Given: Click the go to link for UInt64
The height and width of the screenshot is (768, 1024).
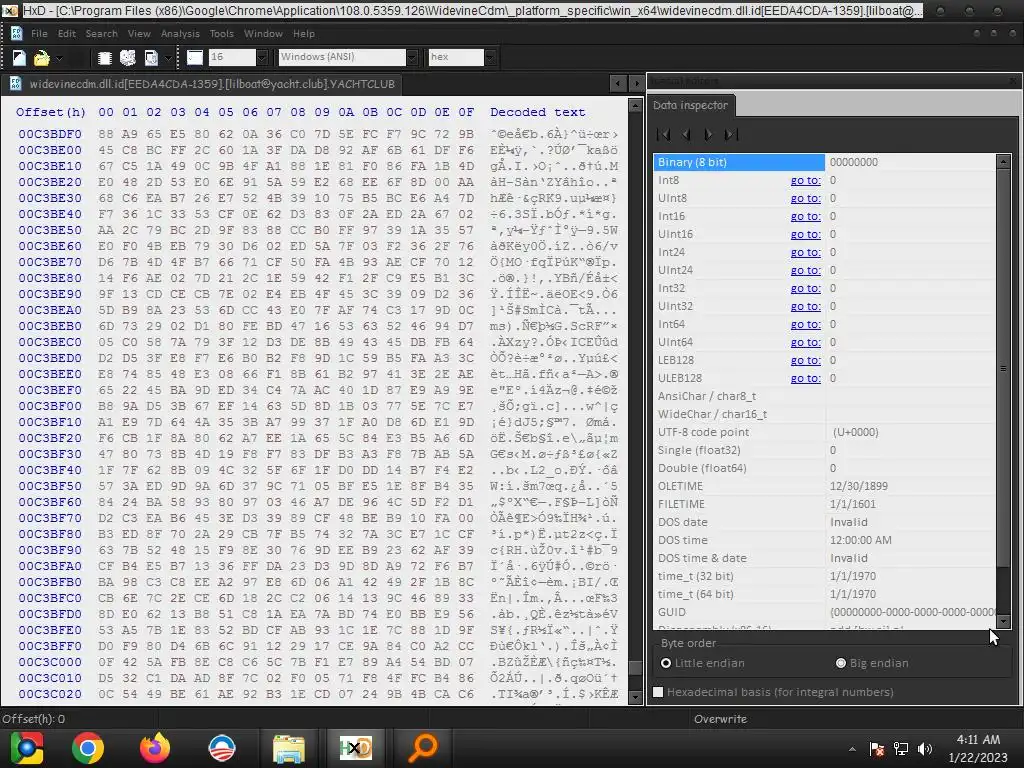Looking at the screenshot, I should tap(805, 342).
